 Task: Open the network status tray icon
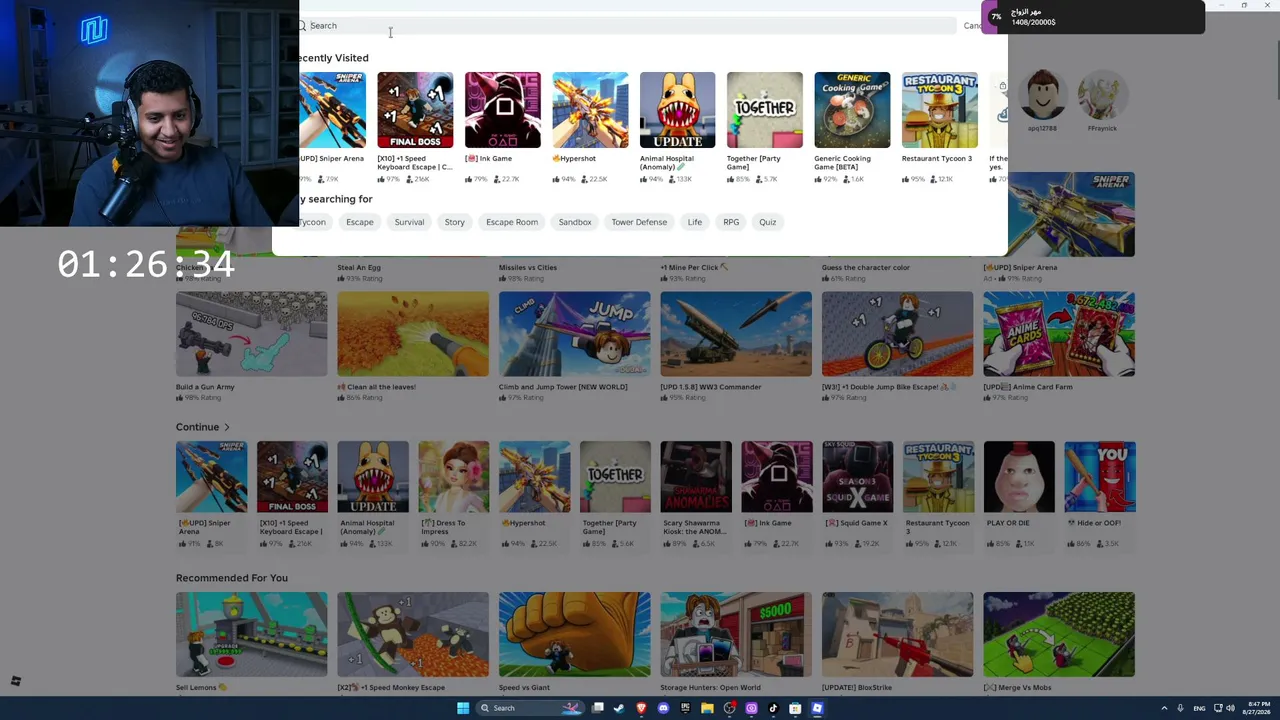point(1216,708)
